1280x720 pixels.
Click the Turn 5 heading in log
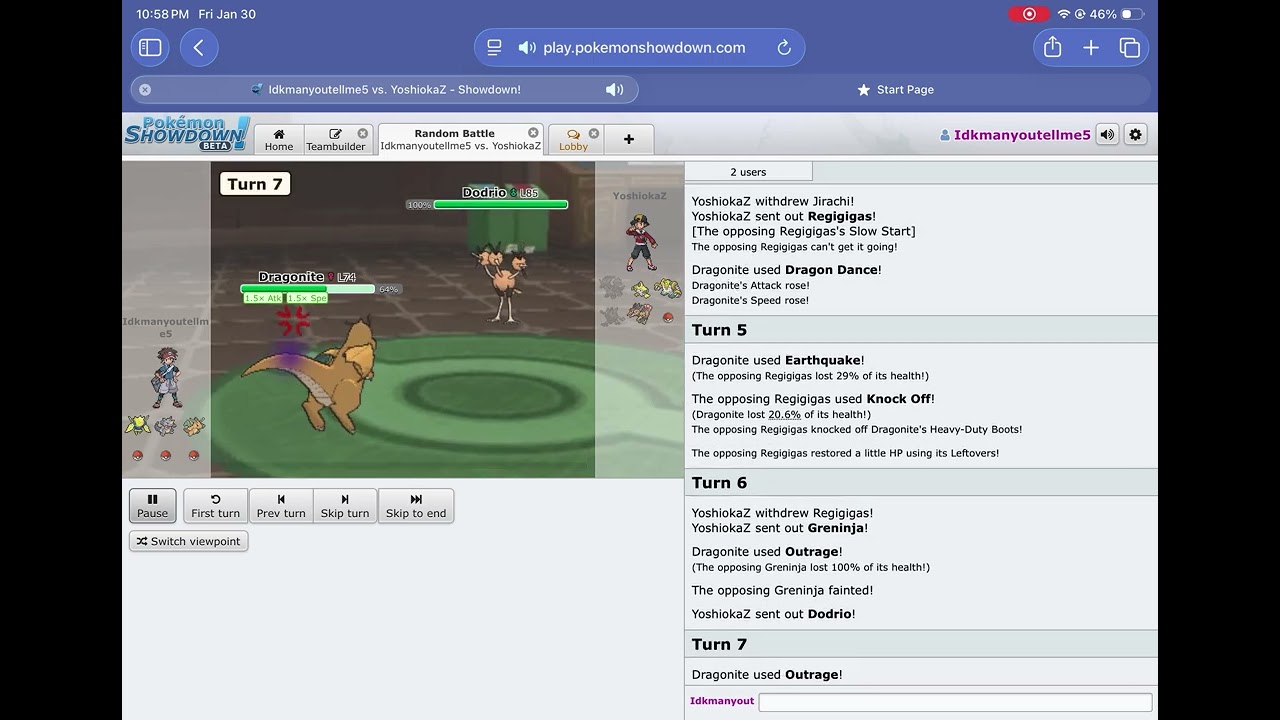(719, 330)
